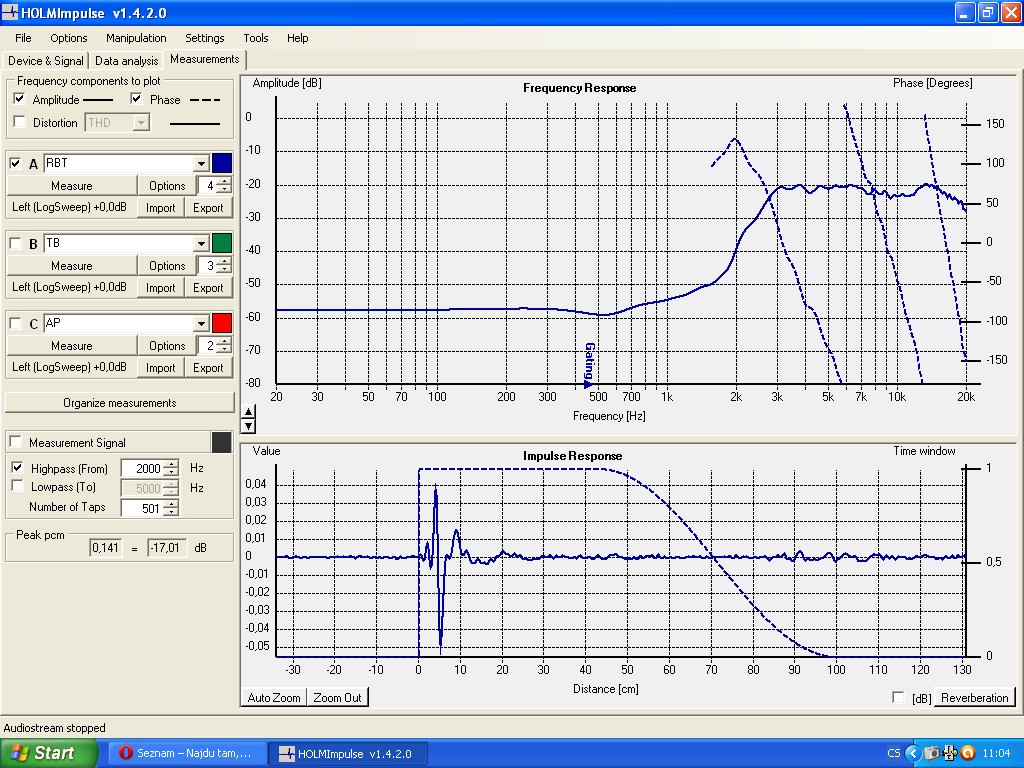
Task: Click Measure for measurement A
Action: coord(71,185)
